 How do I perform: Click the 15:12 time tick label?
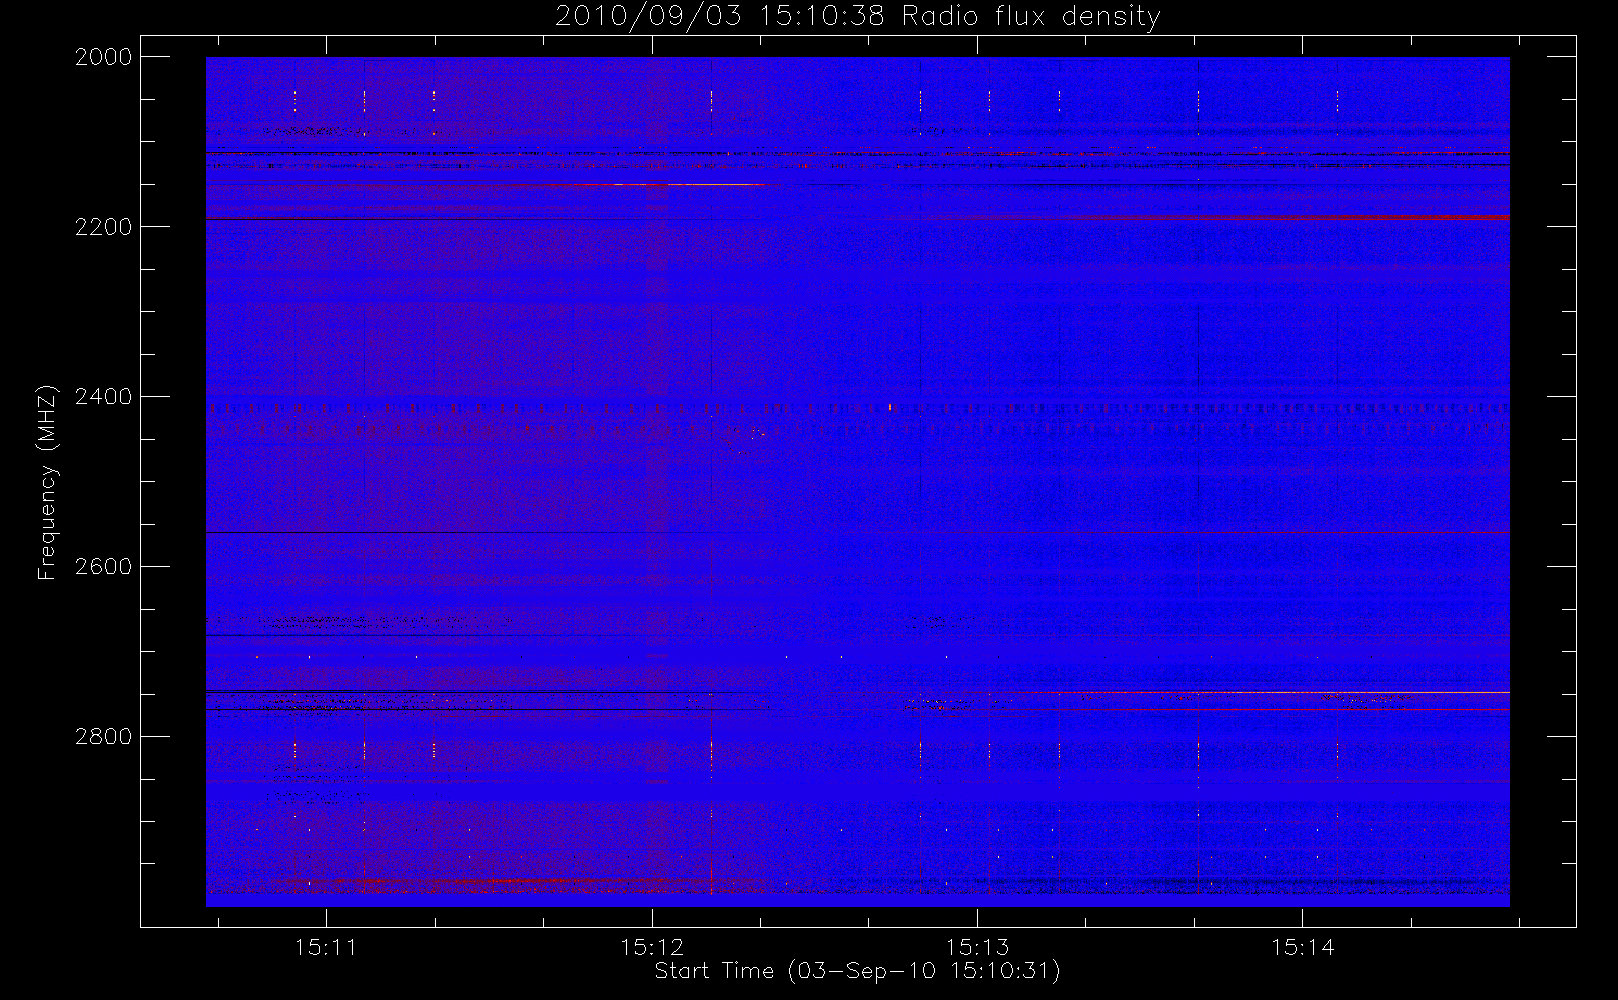point(651,947)
